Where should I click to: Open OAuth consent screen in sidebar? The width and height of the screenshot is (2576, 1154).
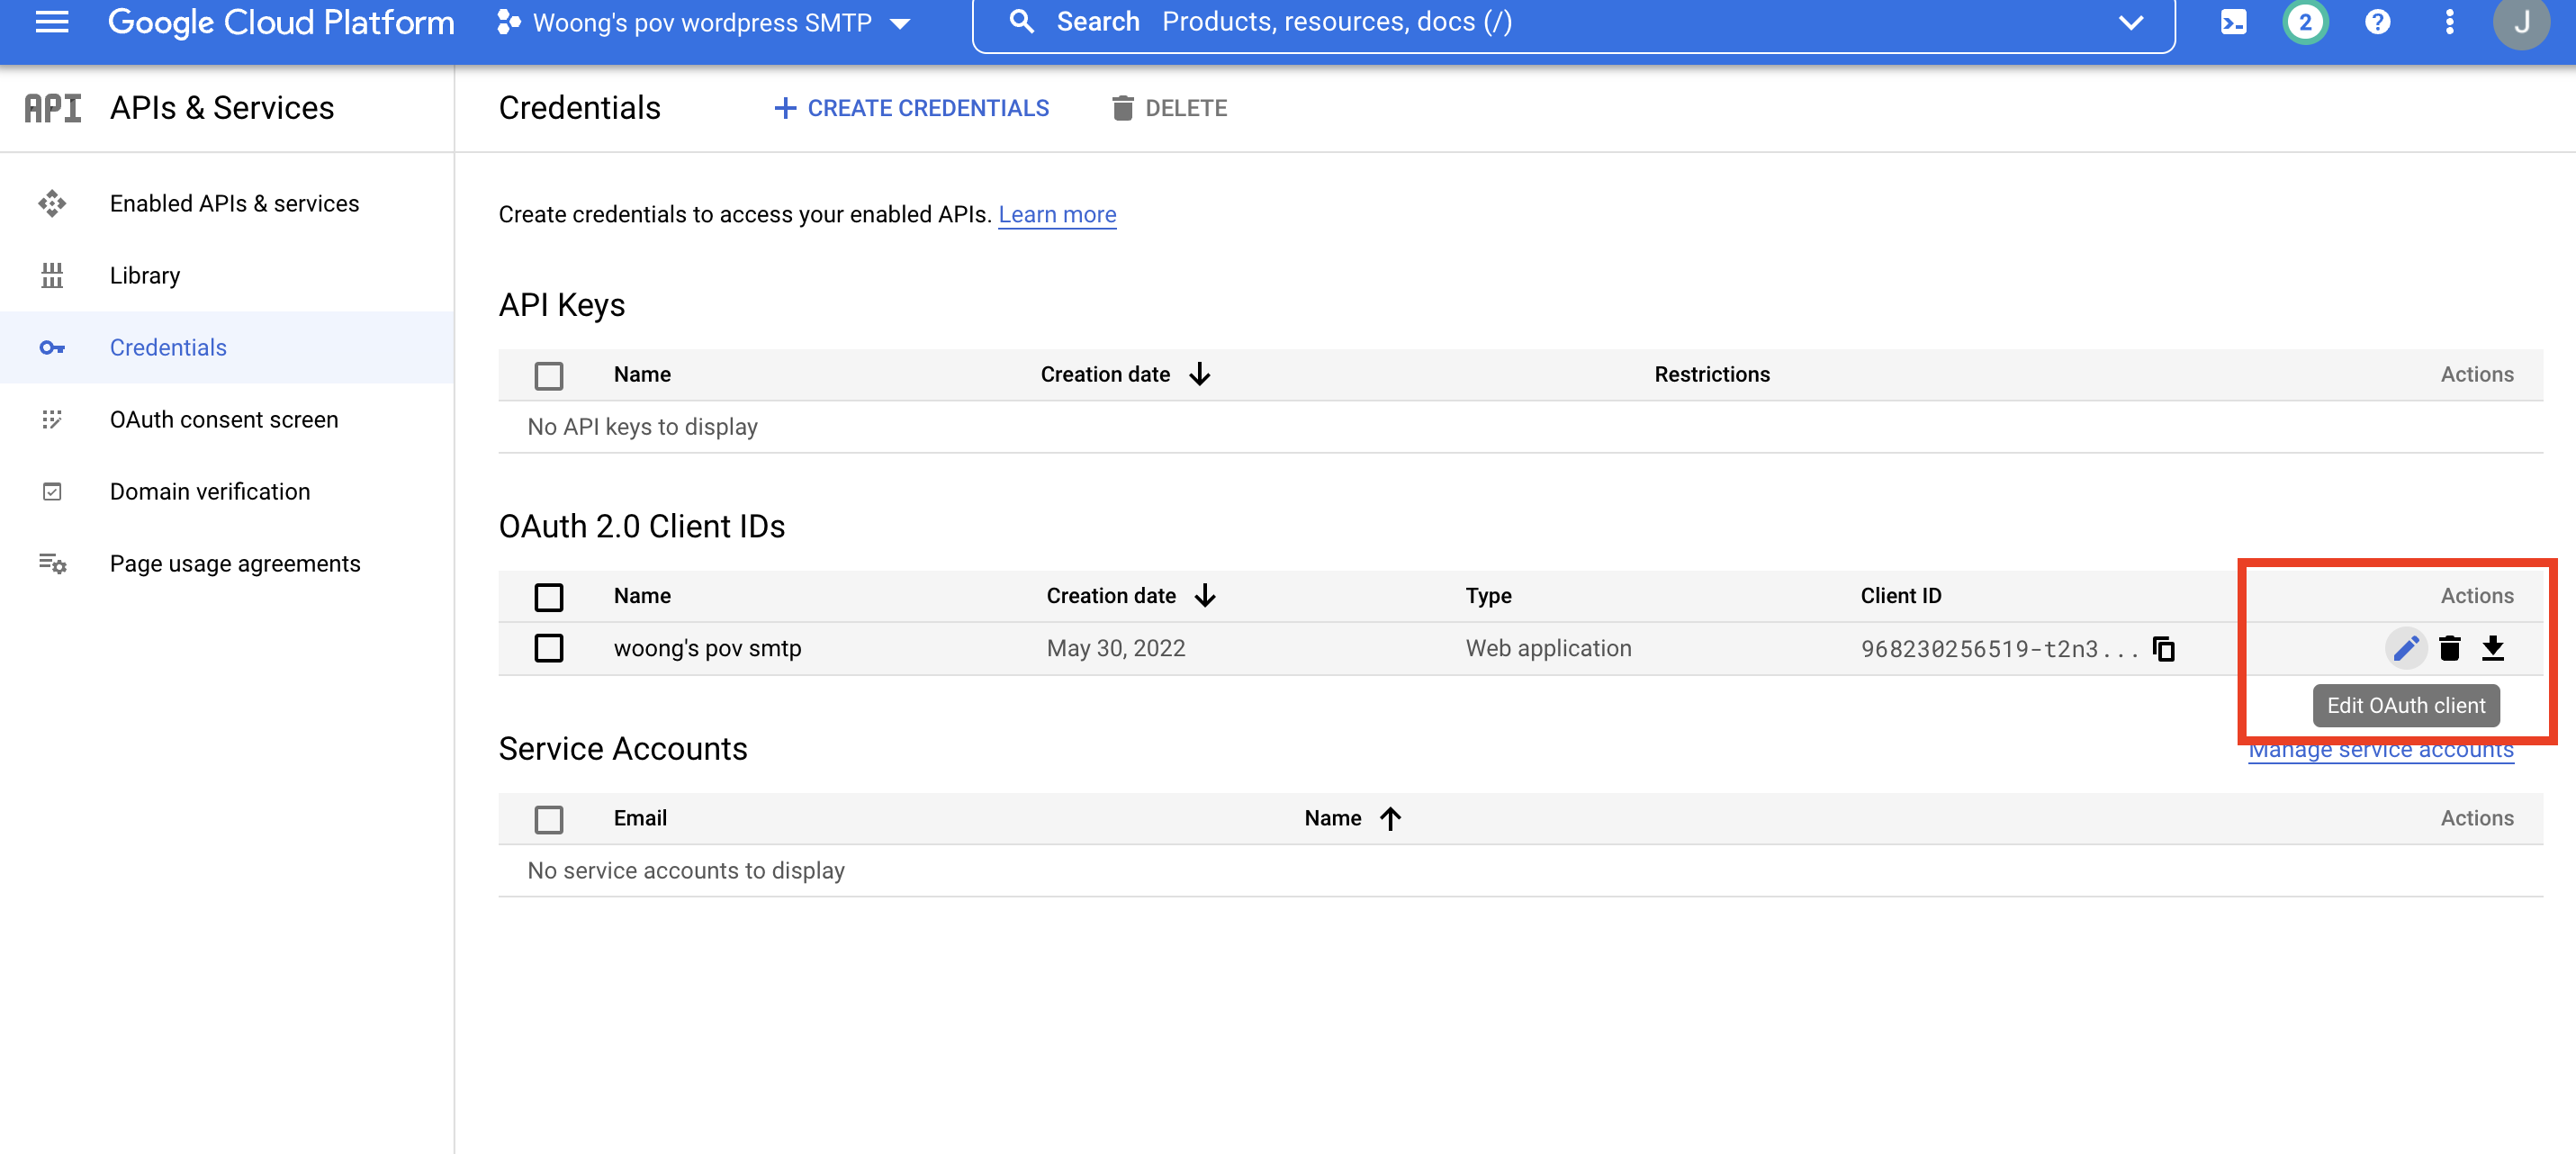(x=224, y=419)
